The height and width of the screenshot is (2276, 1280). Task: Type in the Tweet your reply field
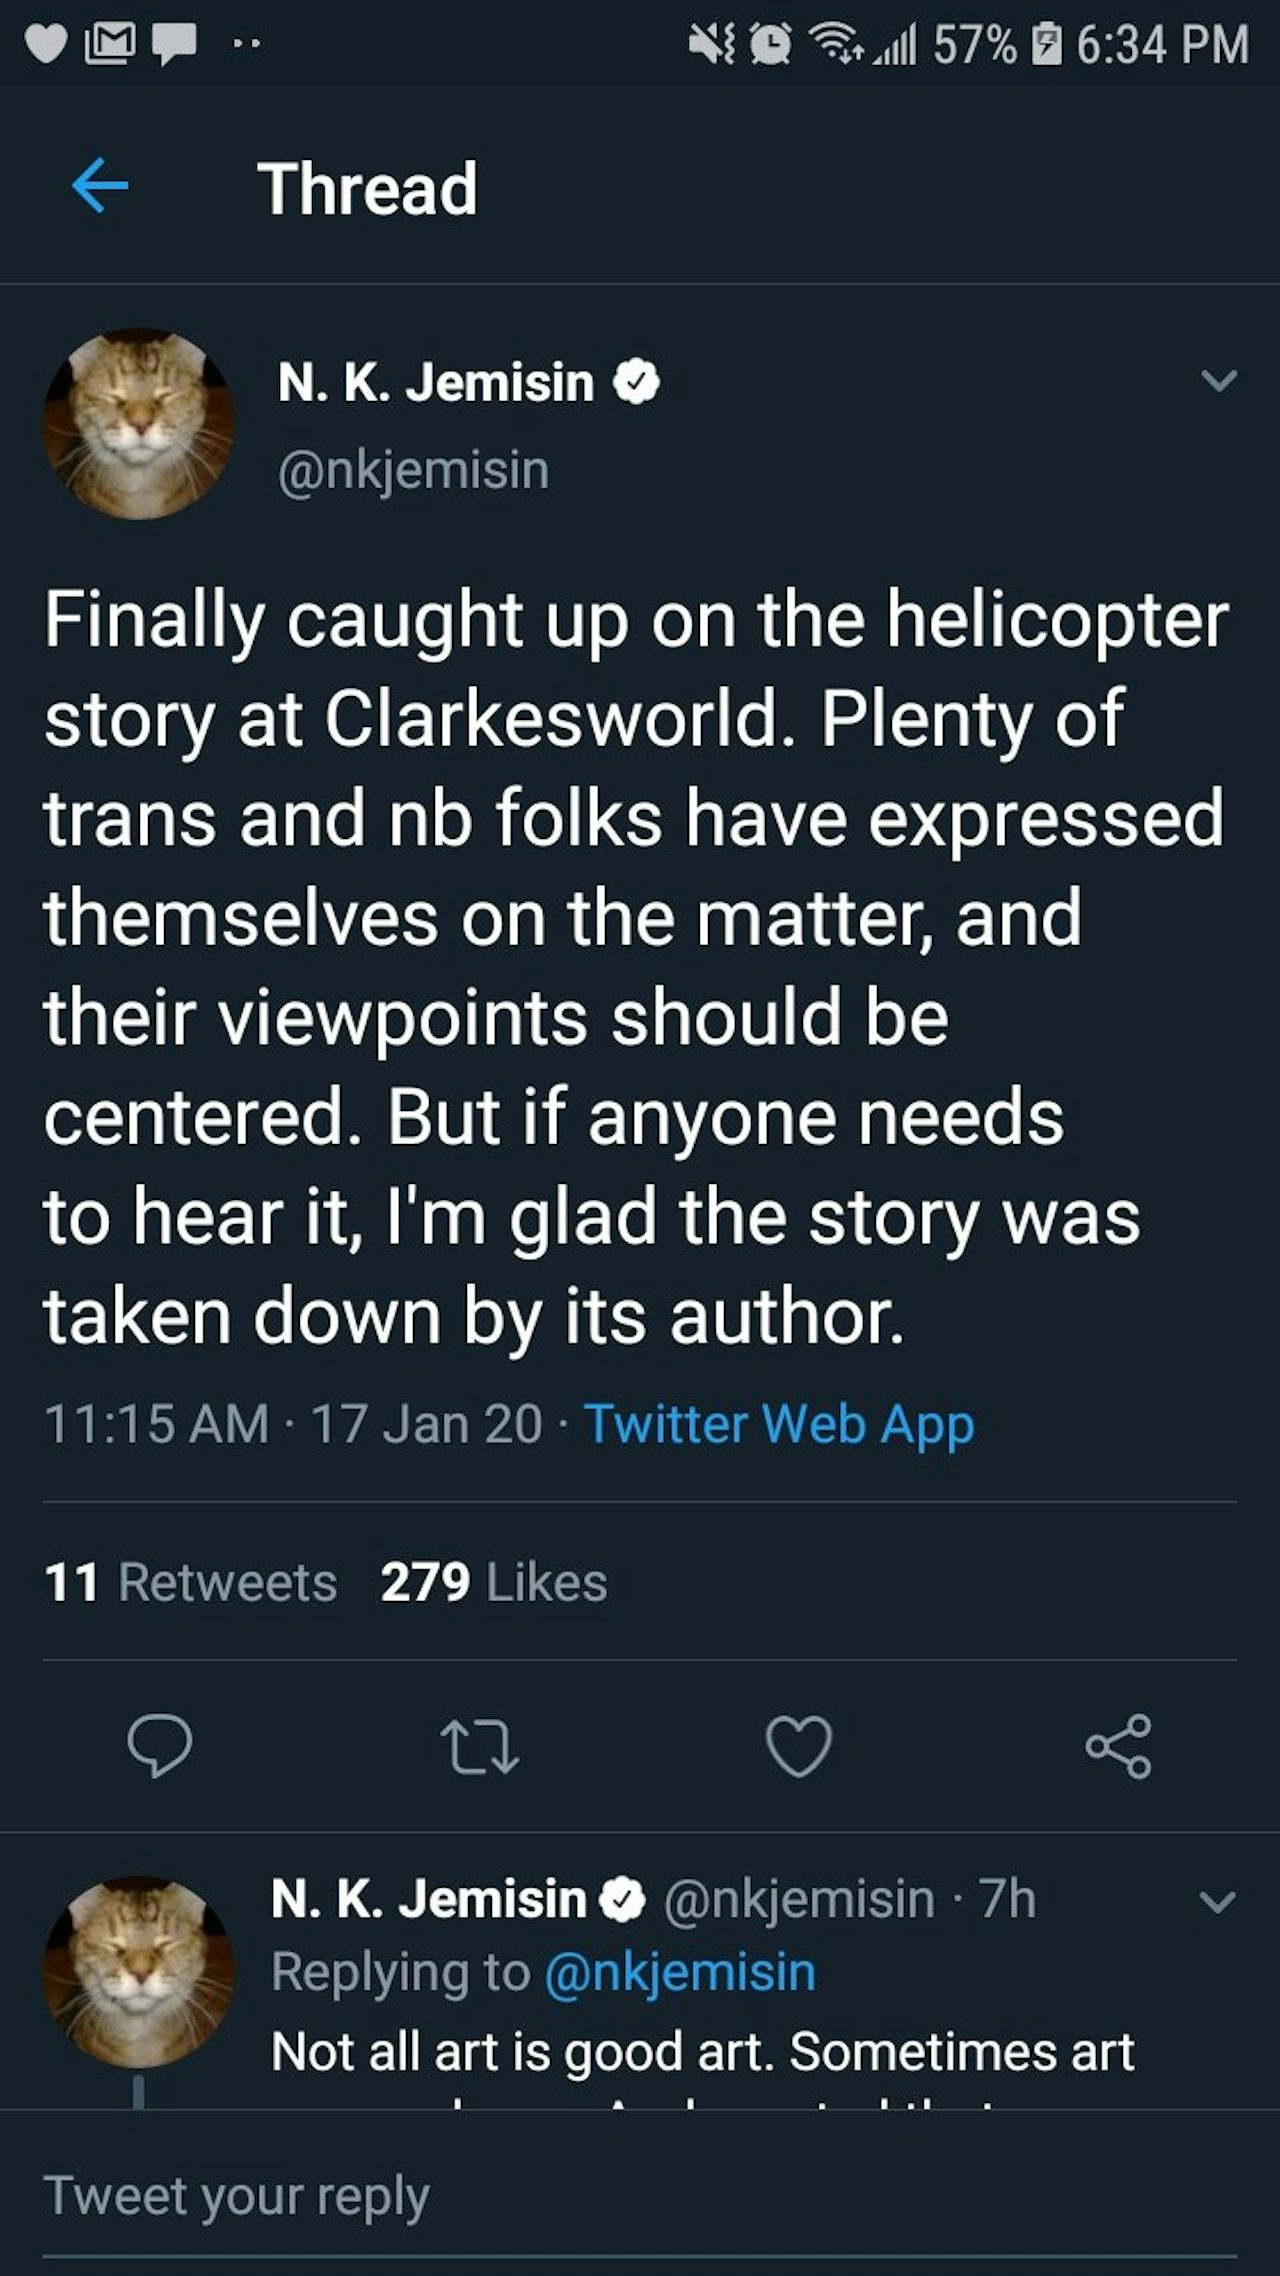(x=640, y=2196)
